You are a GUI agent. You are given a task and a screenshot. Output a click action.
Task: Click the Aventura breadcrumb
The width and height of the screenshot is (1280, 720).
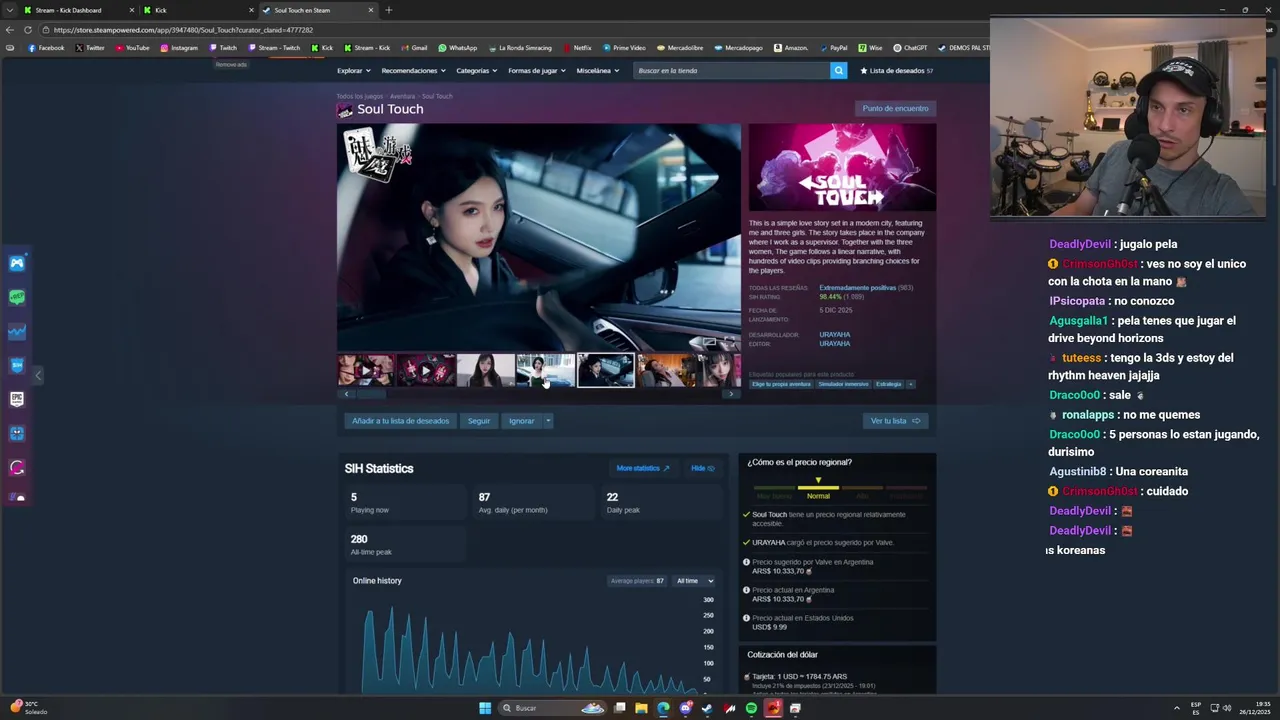[x=402, y=96]
